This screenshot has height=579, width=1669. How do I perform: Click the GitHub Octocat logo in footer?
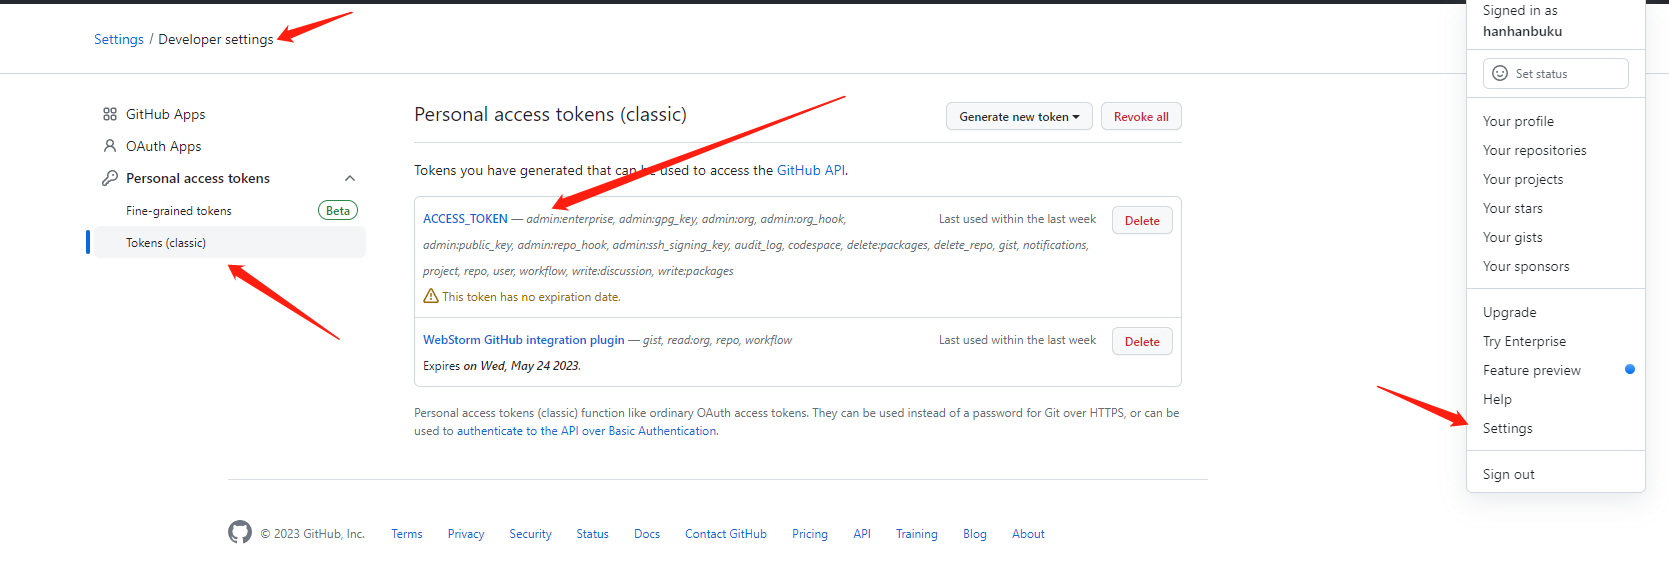[240, 532]
